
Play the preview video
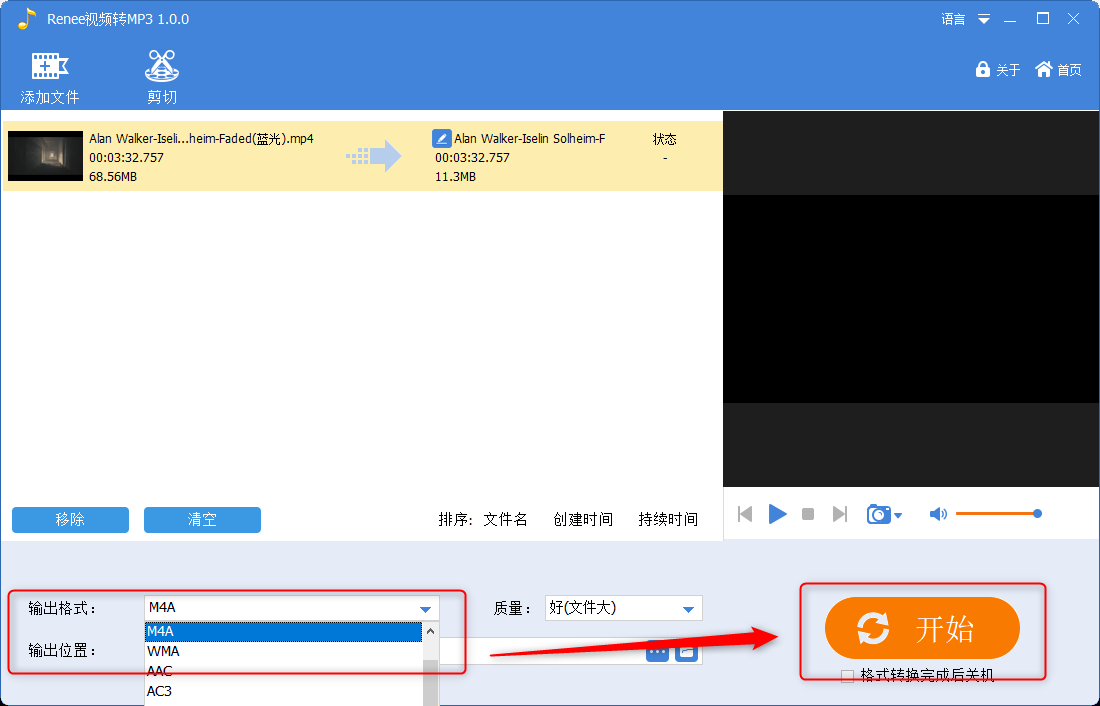(x=777, y=514)
